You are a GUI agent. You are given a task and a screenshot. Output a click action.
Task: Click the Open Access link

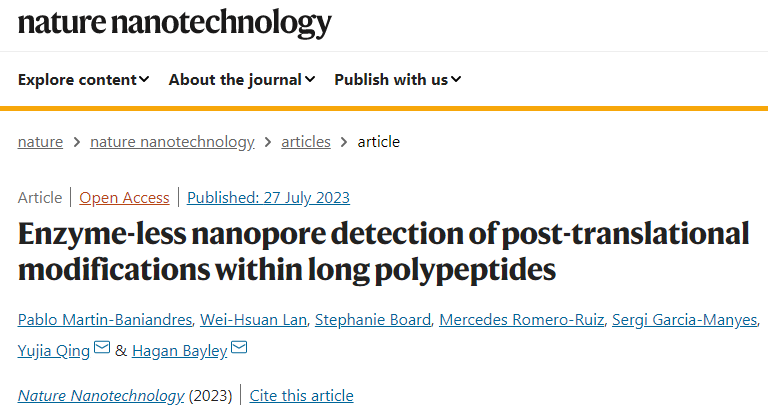point(125,197)
